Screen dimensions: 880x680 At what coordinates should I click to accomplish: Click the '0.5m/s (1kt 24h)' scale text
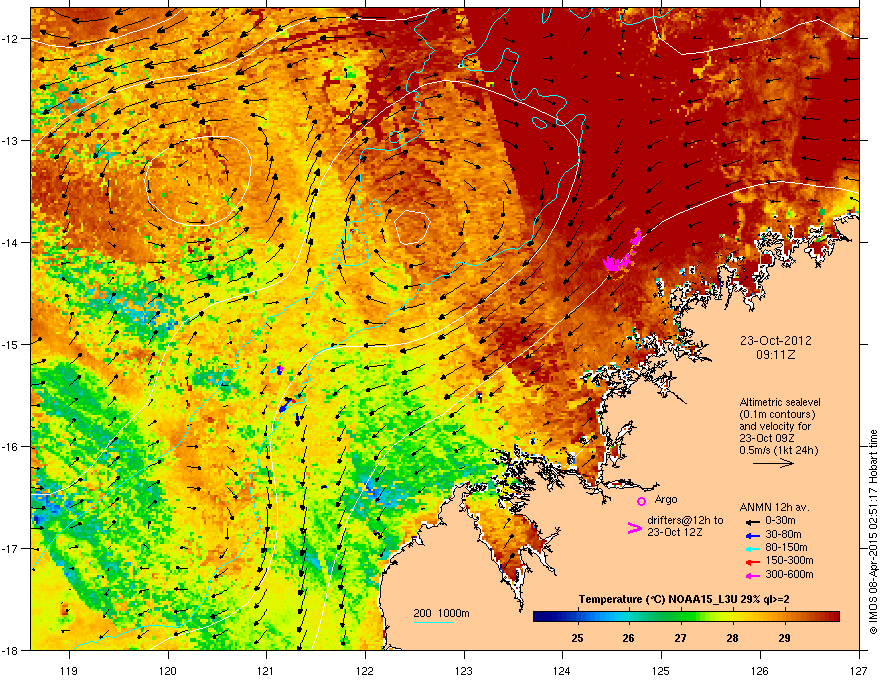pyautogui.click(x=778, y=450)
